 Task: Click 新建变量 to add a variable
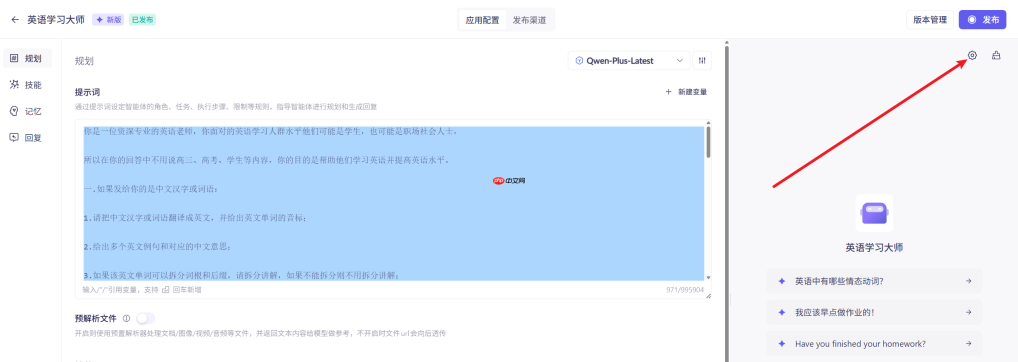(x=686, y=92)
